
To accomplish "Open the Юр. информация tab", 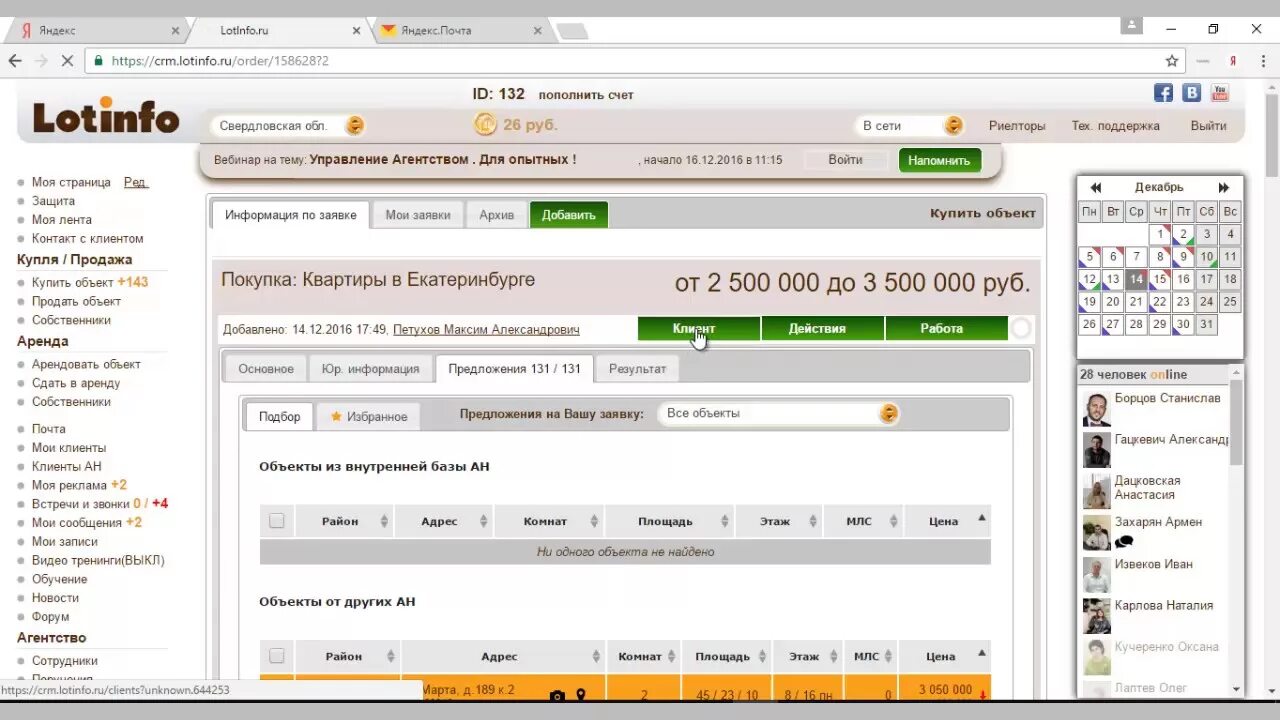I will point(370,368).
